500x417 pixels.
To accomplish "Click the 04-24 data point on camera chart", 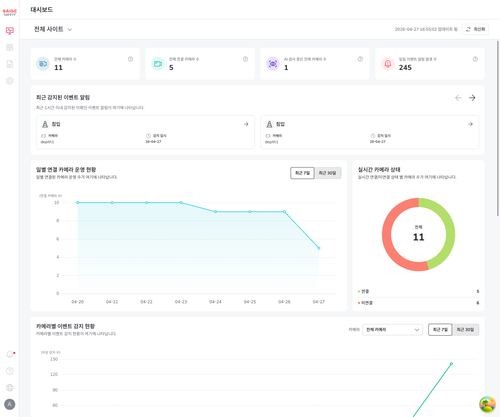I will tap(215, 212).
